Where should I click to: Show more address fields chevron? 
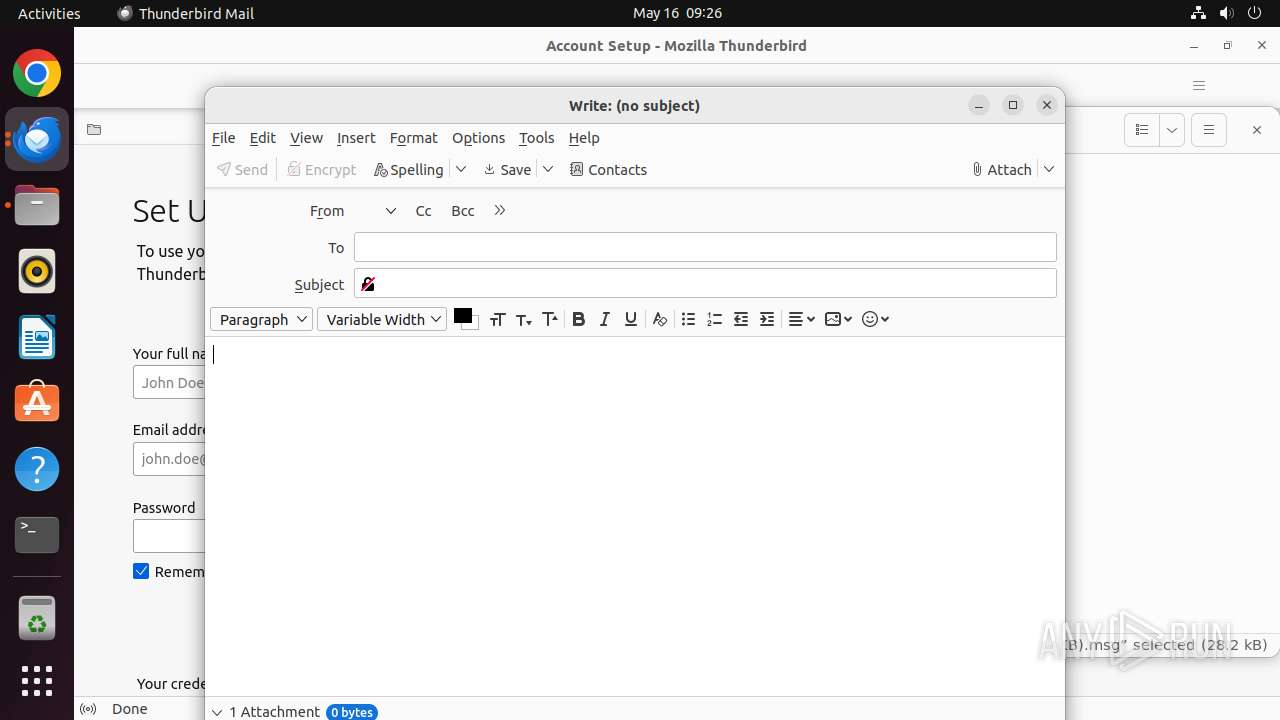click(x=500, y=210)
